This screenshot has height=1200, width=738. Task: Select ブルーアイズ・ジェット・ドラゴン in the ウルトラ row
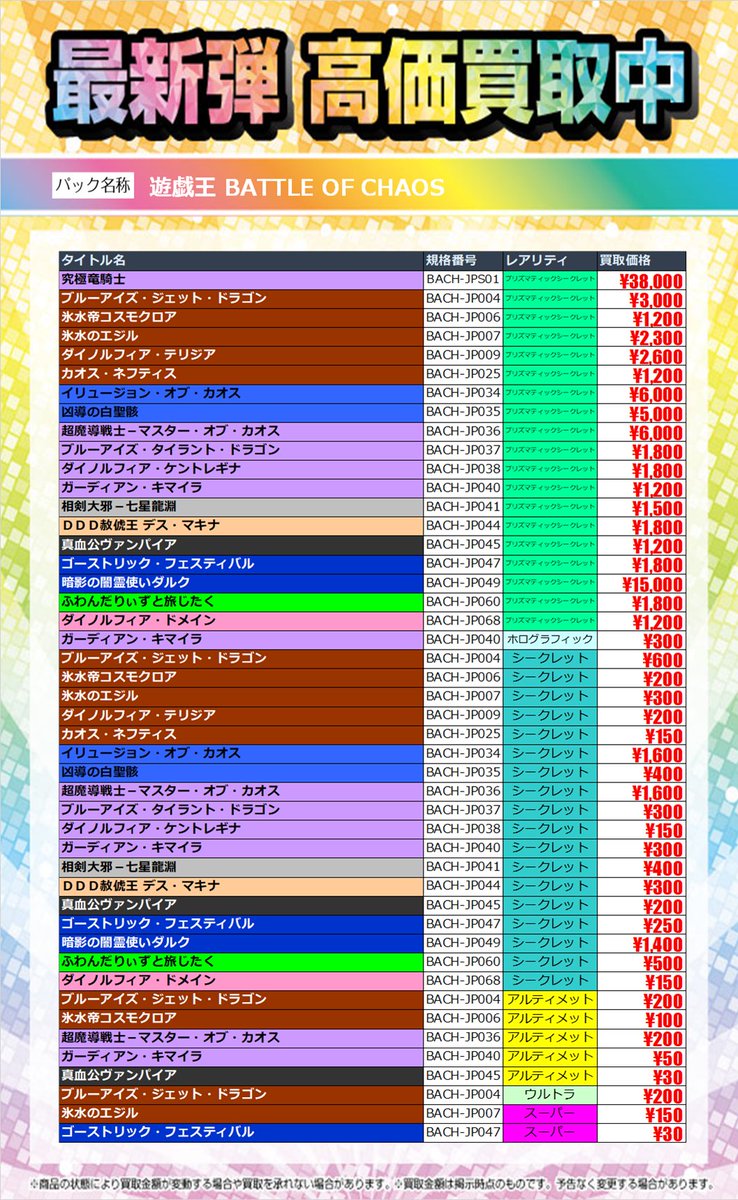(x=241, y=1094)
